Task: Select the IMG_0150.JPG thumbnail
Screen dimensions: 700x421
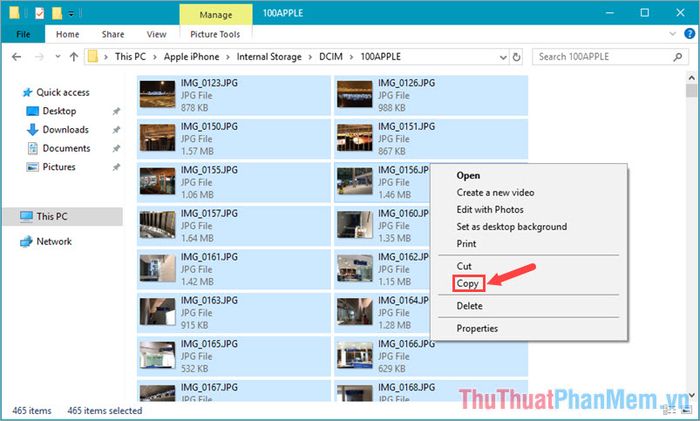Action: [x=157, y=138]
